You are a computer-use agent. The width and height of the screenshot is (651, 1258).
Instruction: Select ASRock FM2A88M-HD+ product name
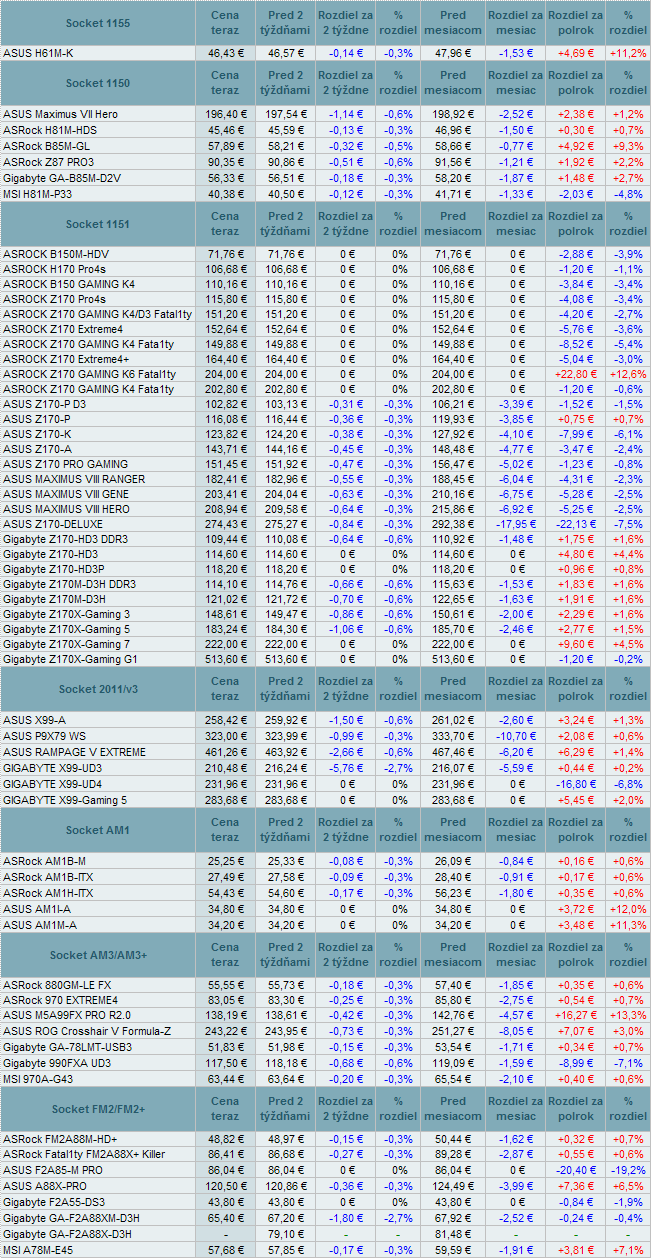[x=60, y=1139]
